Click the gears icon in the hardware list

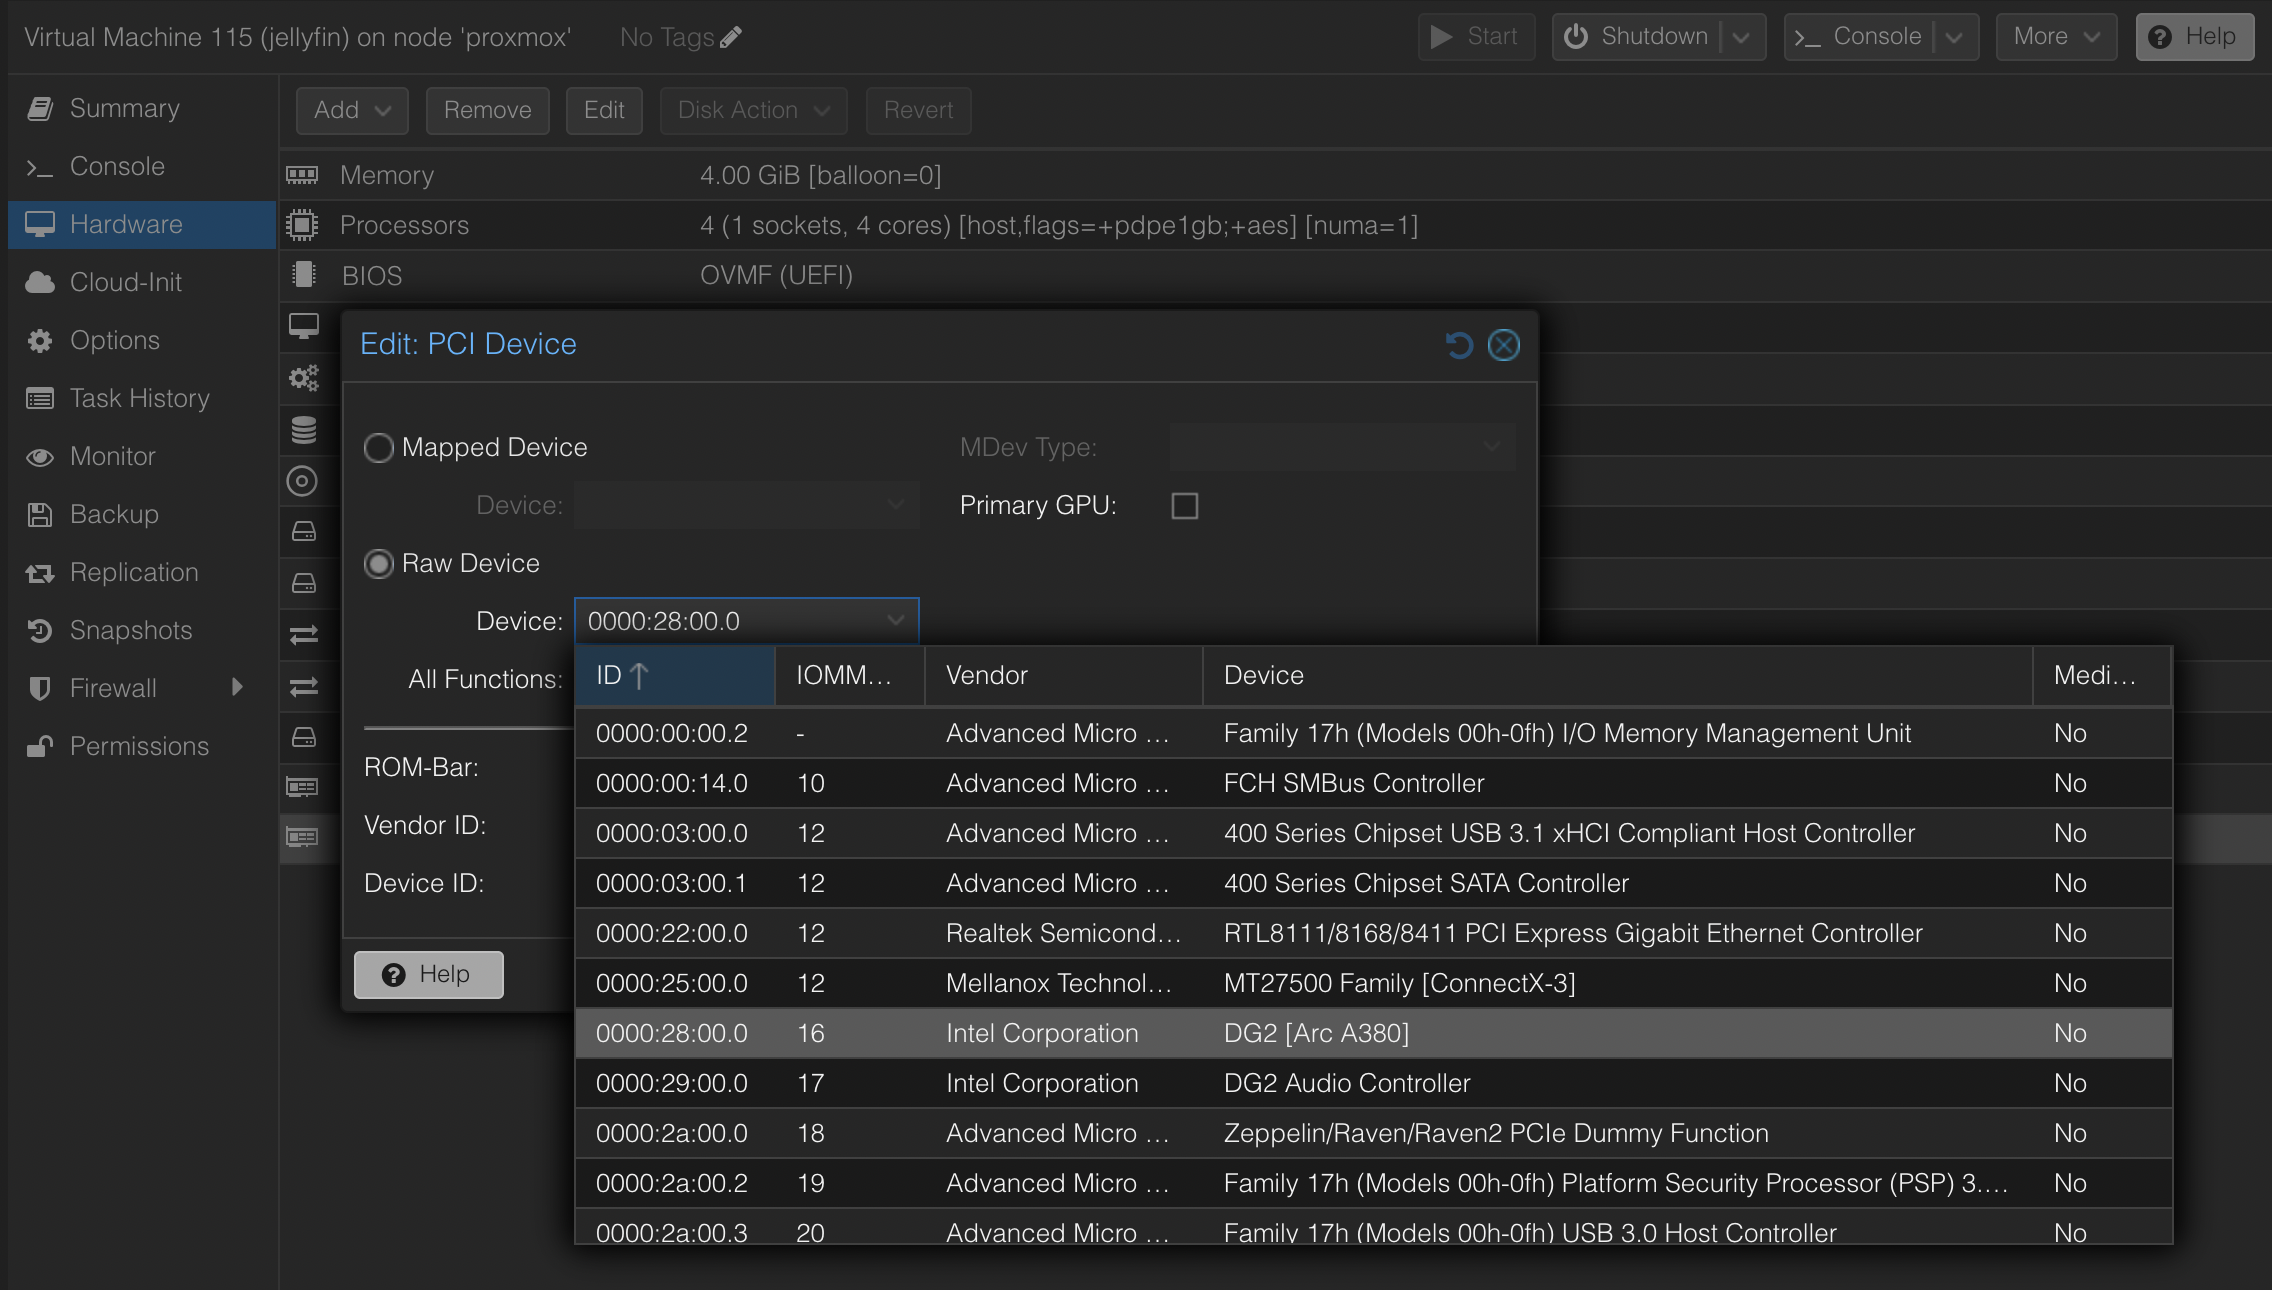(303, 378)
